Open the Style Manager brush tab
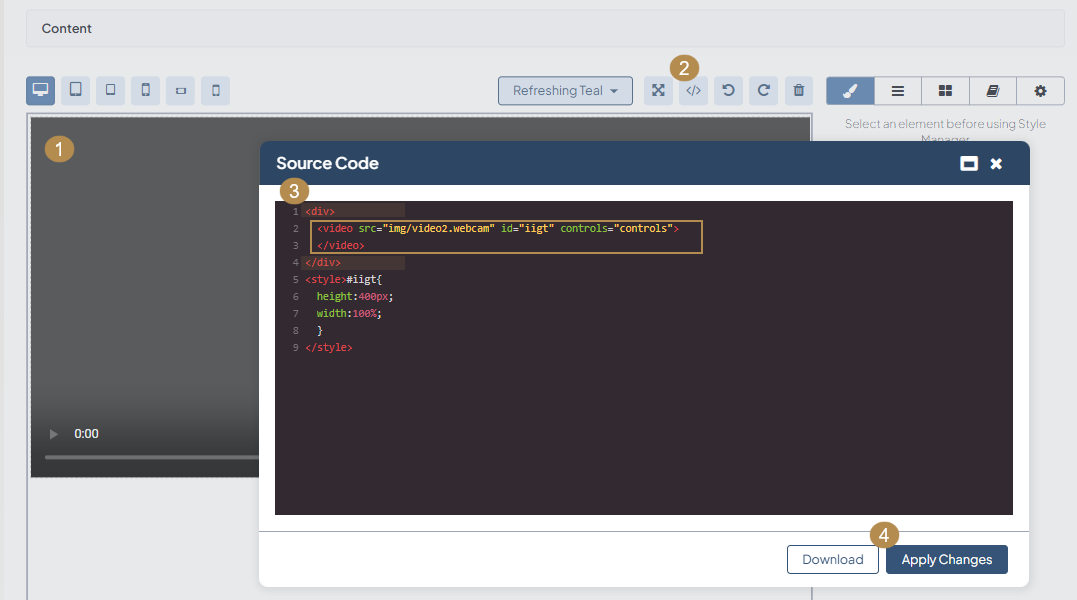Screen dimensions: 1077x600 [x=850, y=91]
